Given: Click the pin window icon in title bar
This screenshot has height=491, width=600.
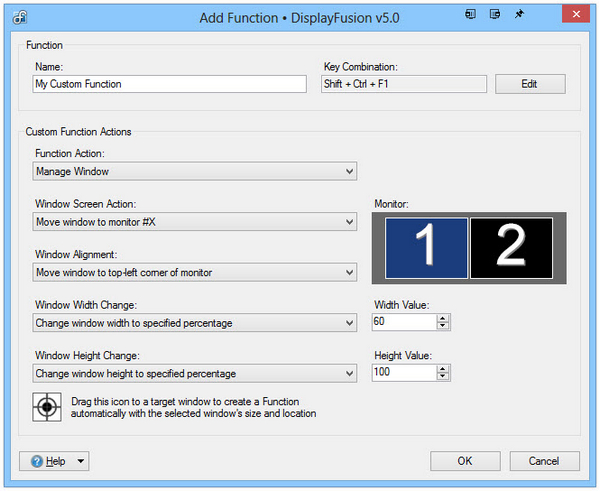Looking at the screenshot, I should tap(519, 15).
